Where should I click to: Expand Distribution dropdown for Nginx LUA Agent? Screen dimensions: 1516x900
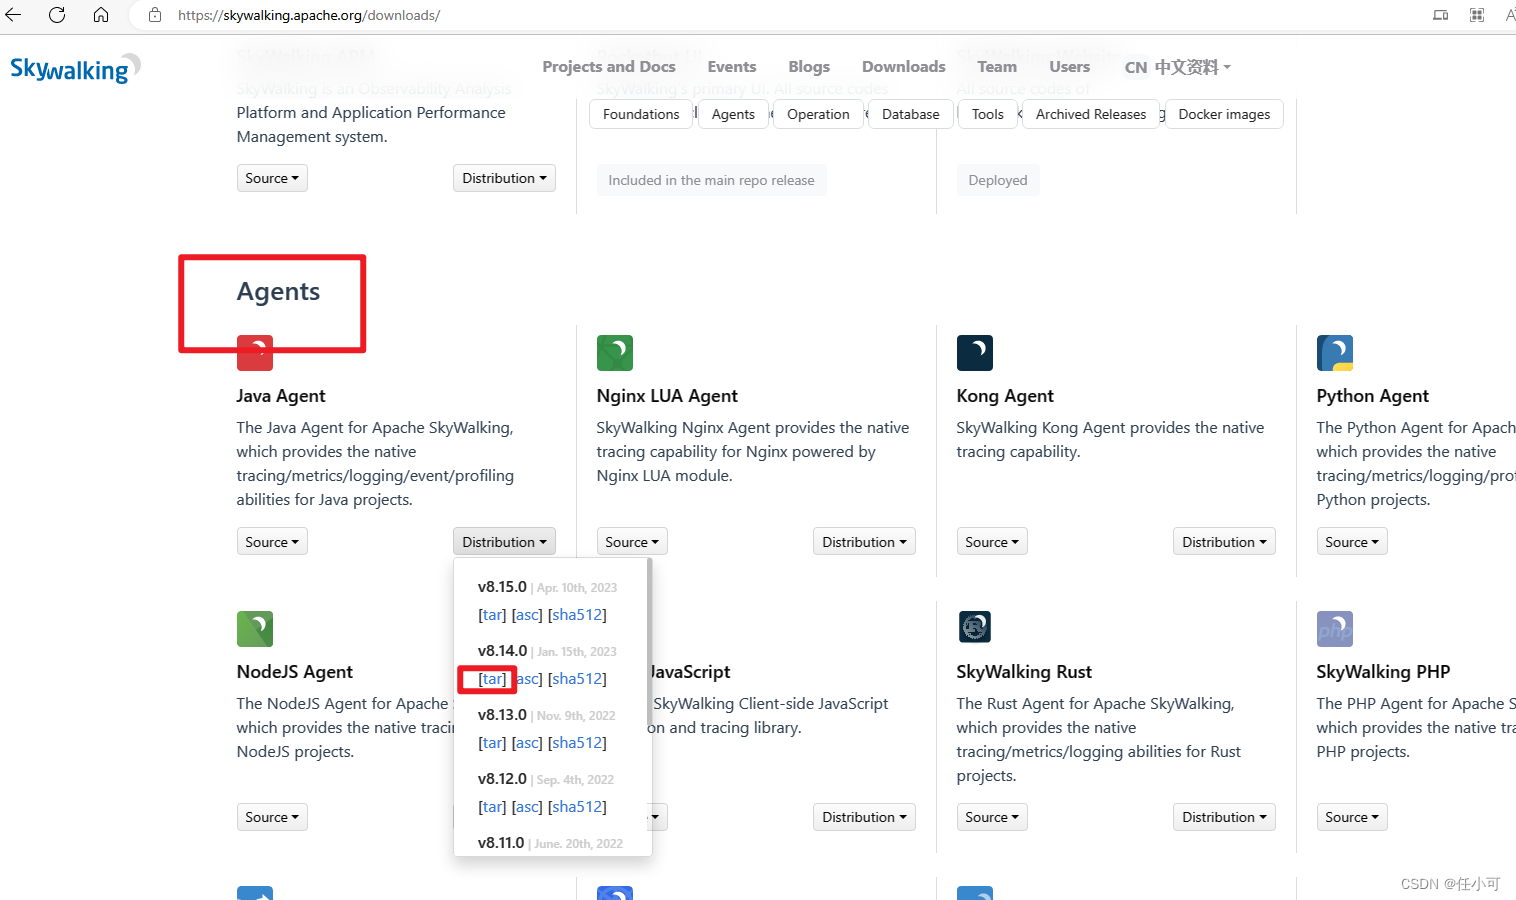pos(864,542)
